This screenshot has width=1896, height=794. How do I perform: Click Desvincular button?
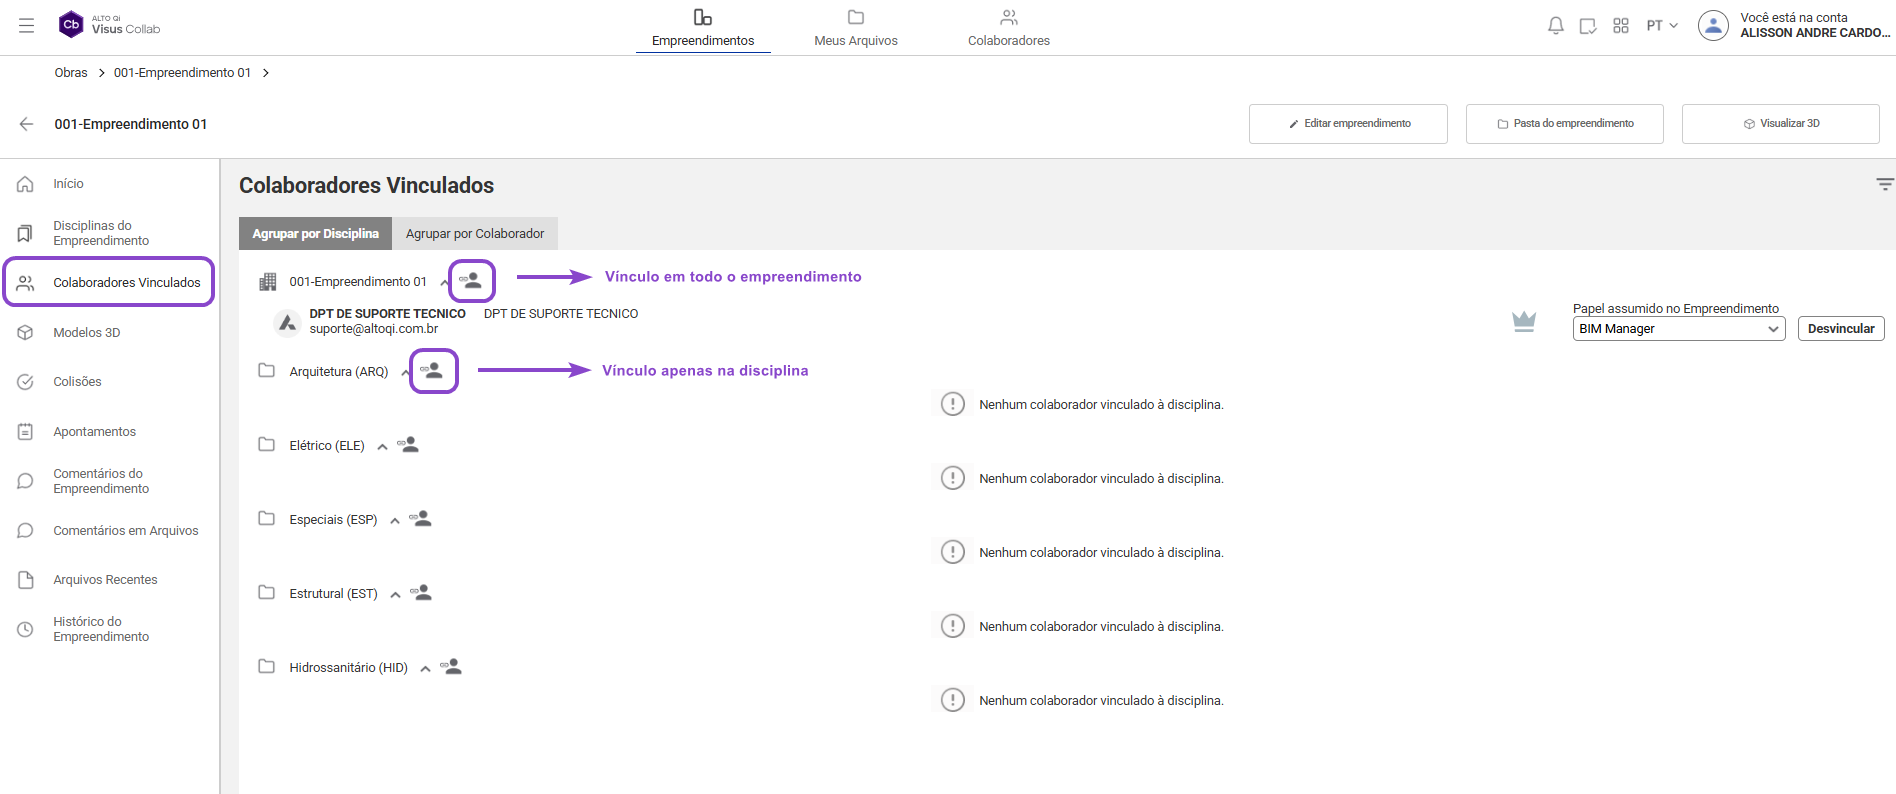click(1841, 329)
